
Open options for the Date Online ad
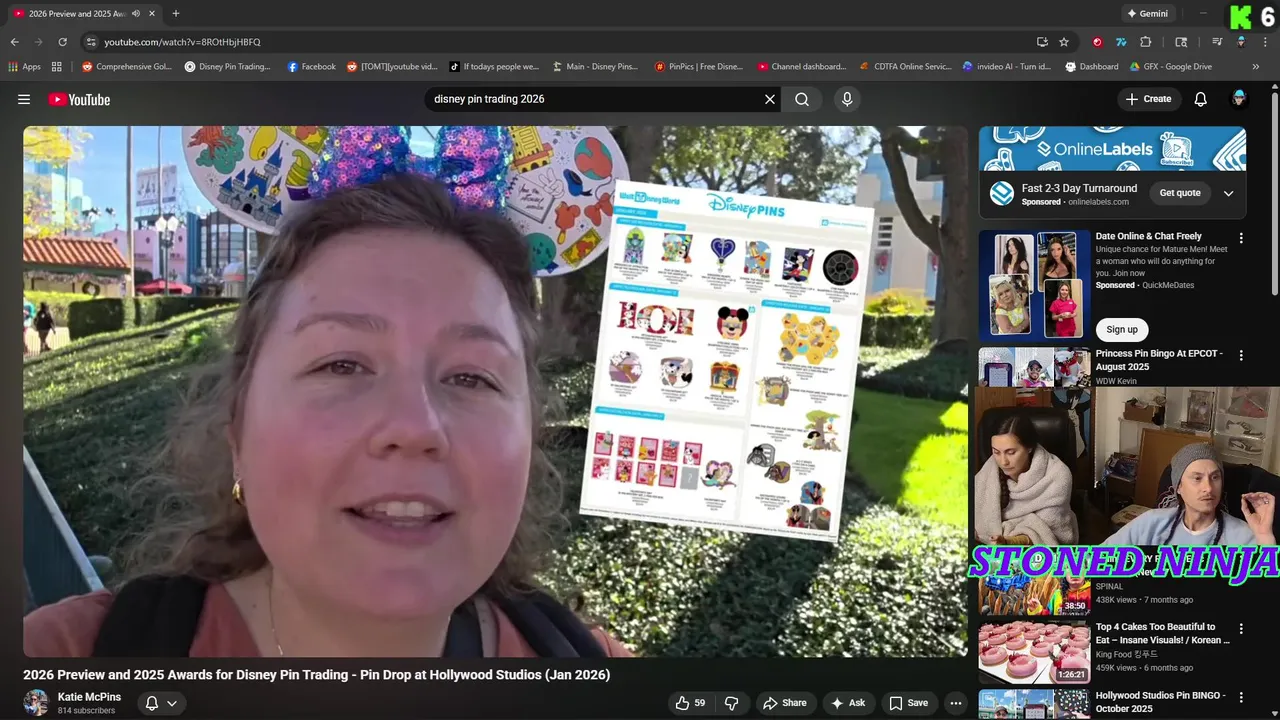(1241, 238)
